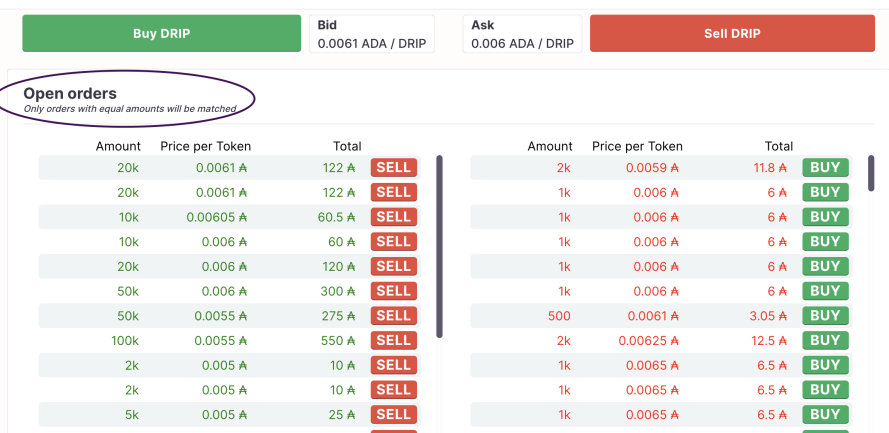Click BUY on the 2k at 0.00625 order
This screenshot has height=433, width=889.
(x=826, y=341)
